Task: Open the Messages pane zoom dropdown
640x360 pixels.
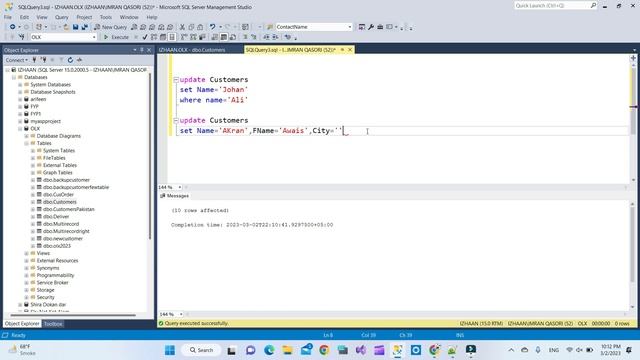Action: 181,314
